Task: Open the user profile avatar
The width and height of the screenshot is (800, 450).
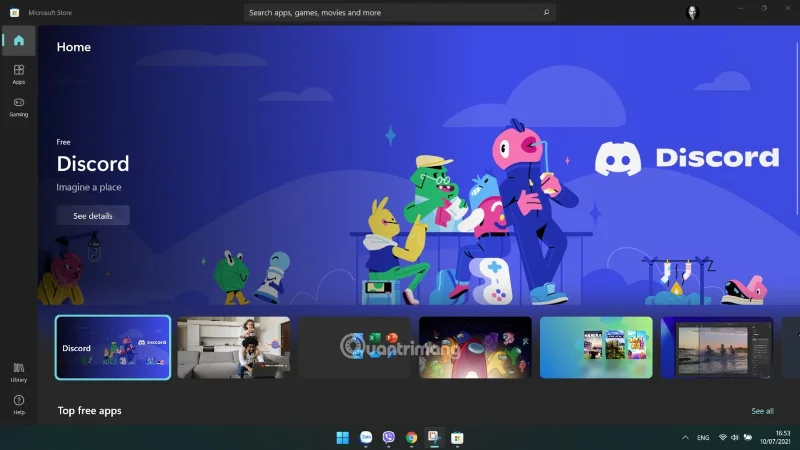Action: [692, 13]
